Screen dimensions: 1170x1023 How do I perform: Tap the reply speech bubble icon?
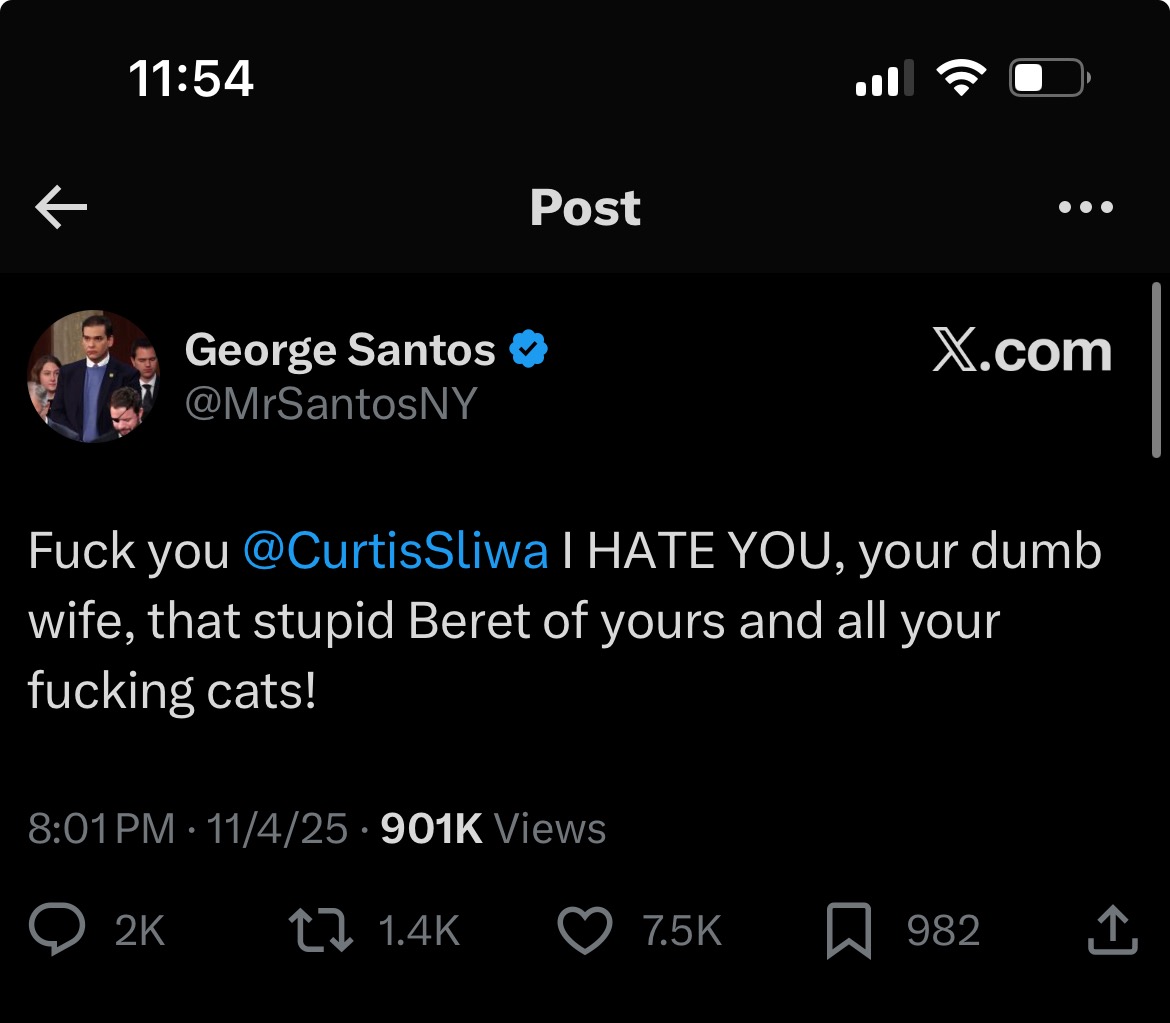tap(58, 931)
